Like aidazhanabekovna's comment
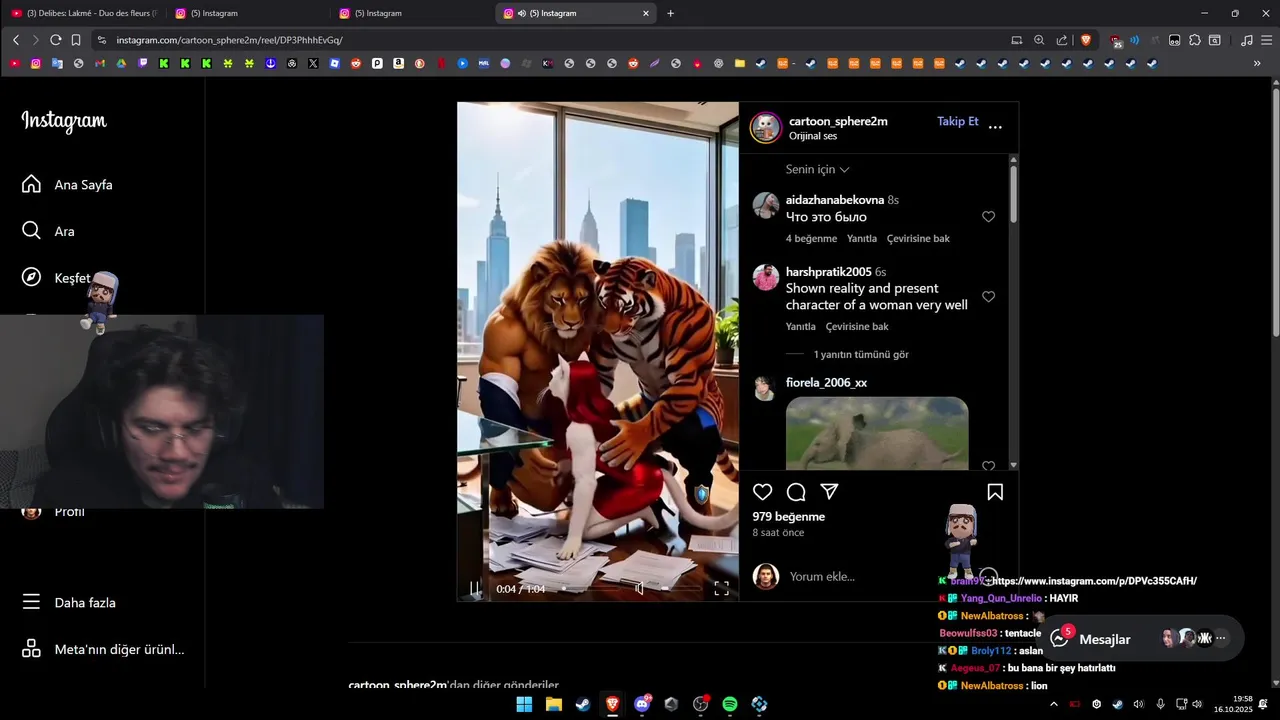The width and height of the screenshot is (1280, 720). coord(988,217)
